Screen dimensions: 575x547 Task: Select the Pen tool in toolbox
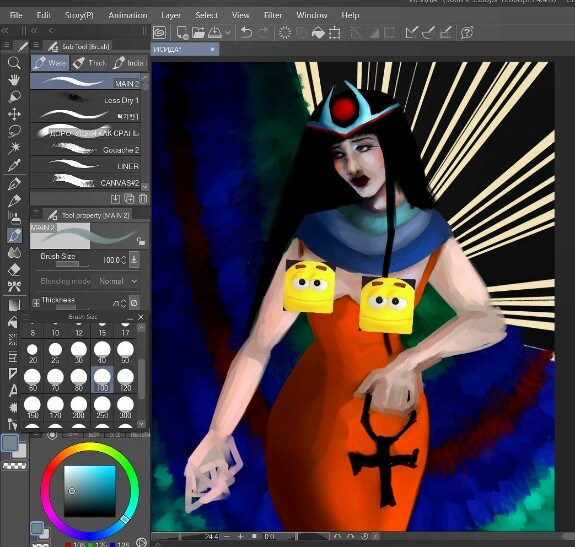[x=14, y=183]
